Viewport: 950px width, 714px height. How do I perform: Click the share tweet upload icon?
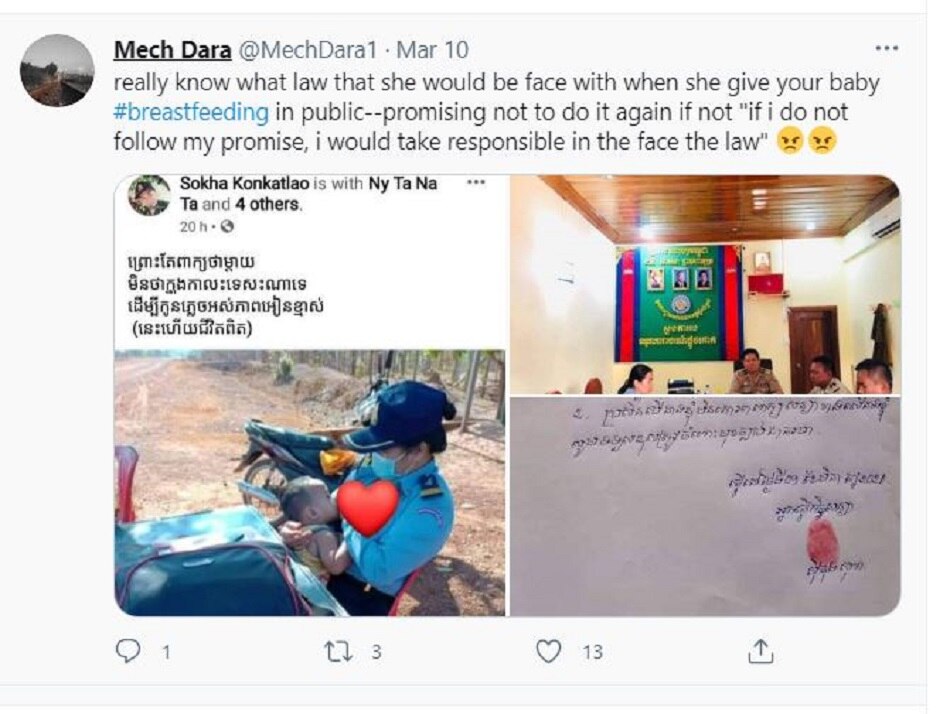760,652
